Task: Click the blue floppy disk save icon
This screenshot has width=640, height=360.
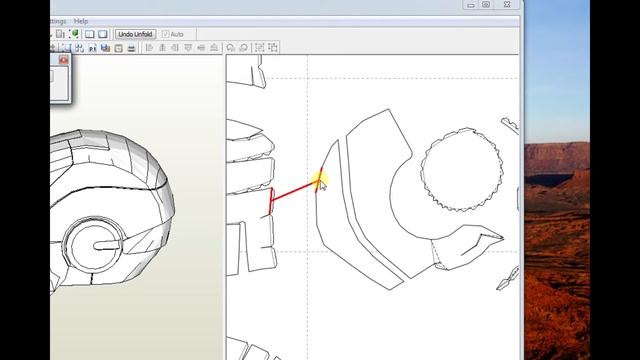Action: point(105,48)
